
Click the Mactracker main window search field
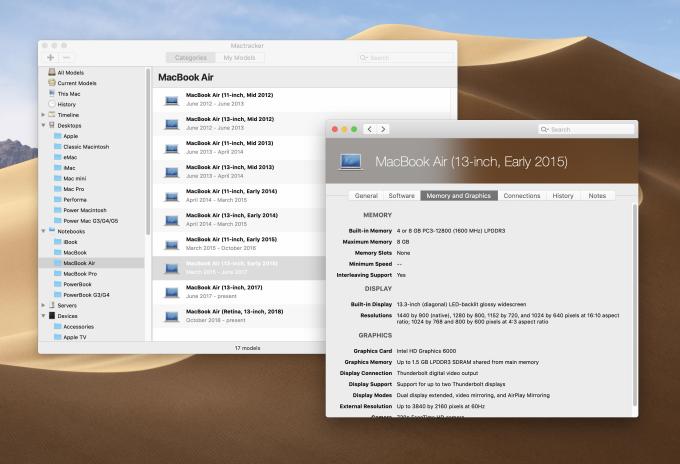pos(405,58)
